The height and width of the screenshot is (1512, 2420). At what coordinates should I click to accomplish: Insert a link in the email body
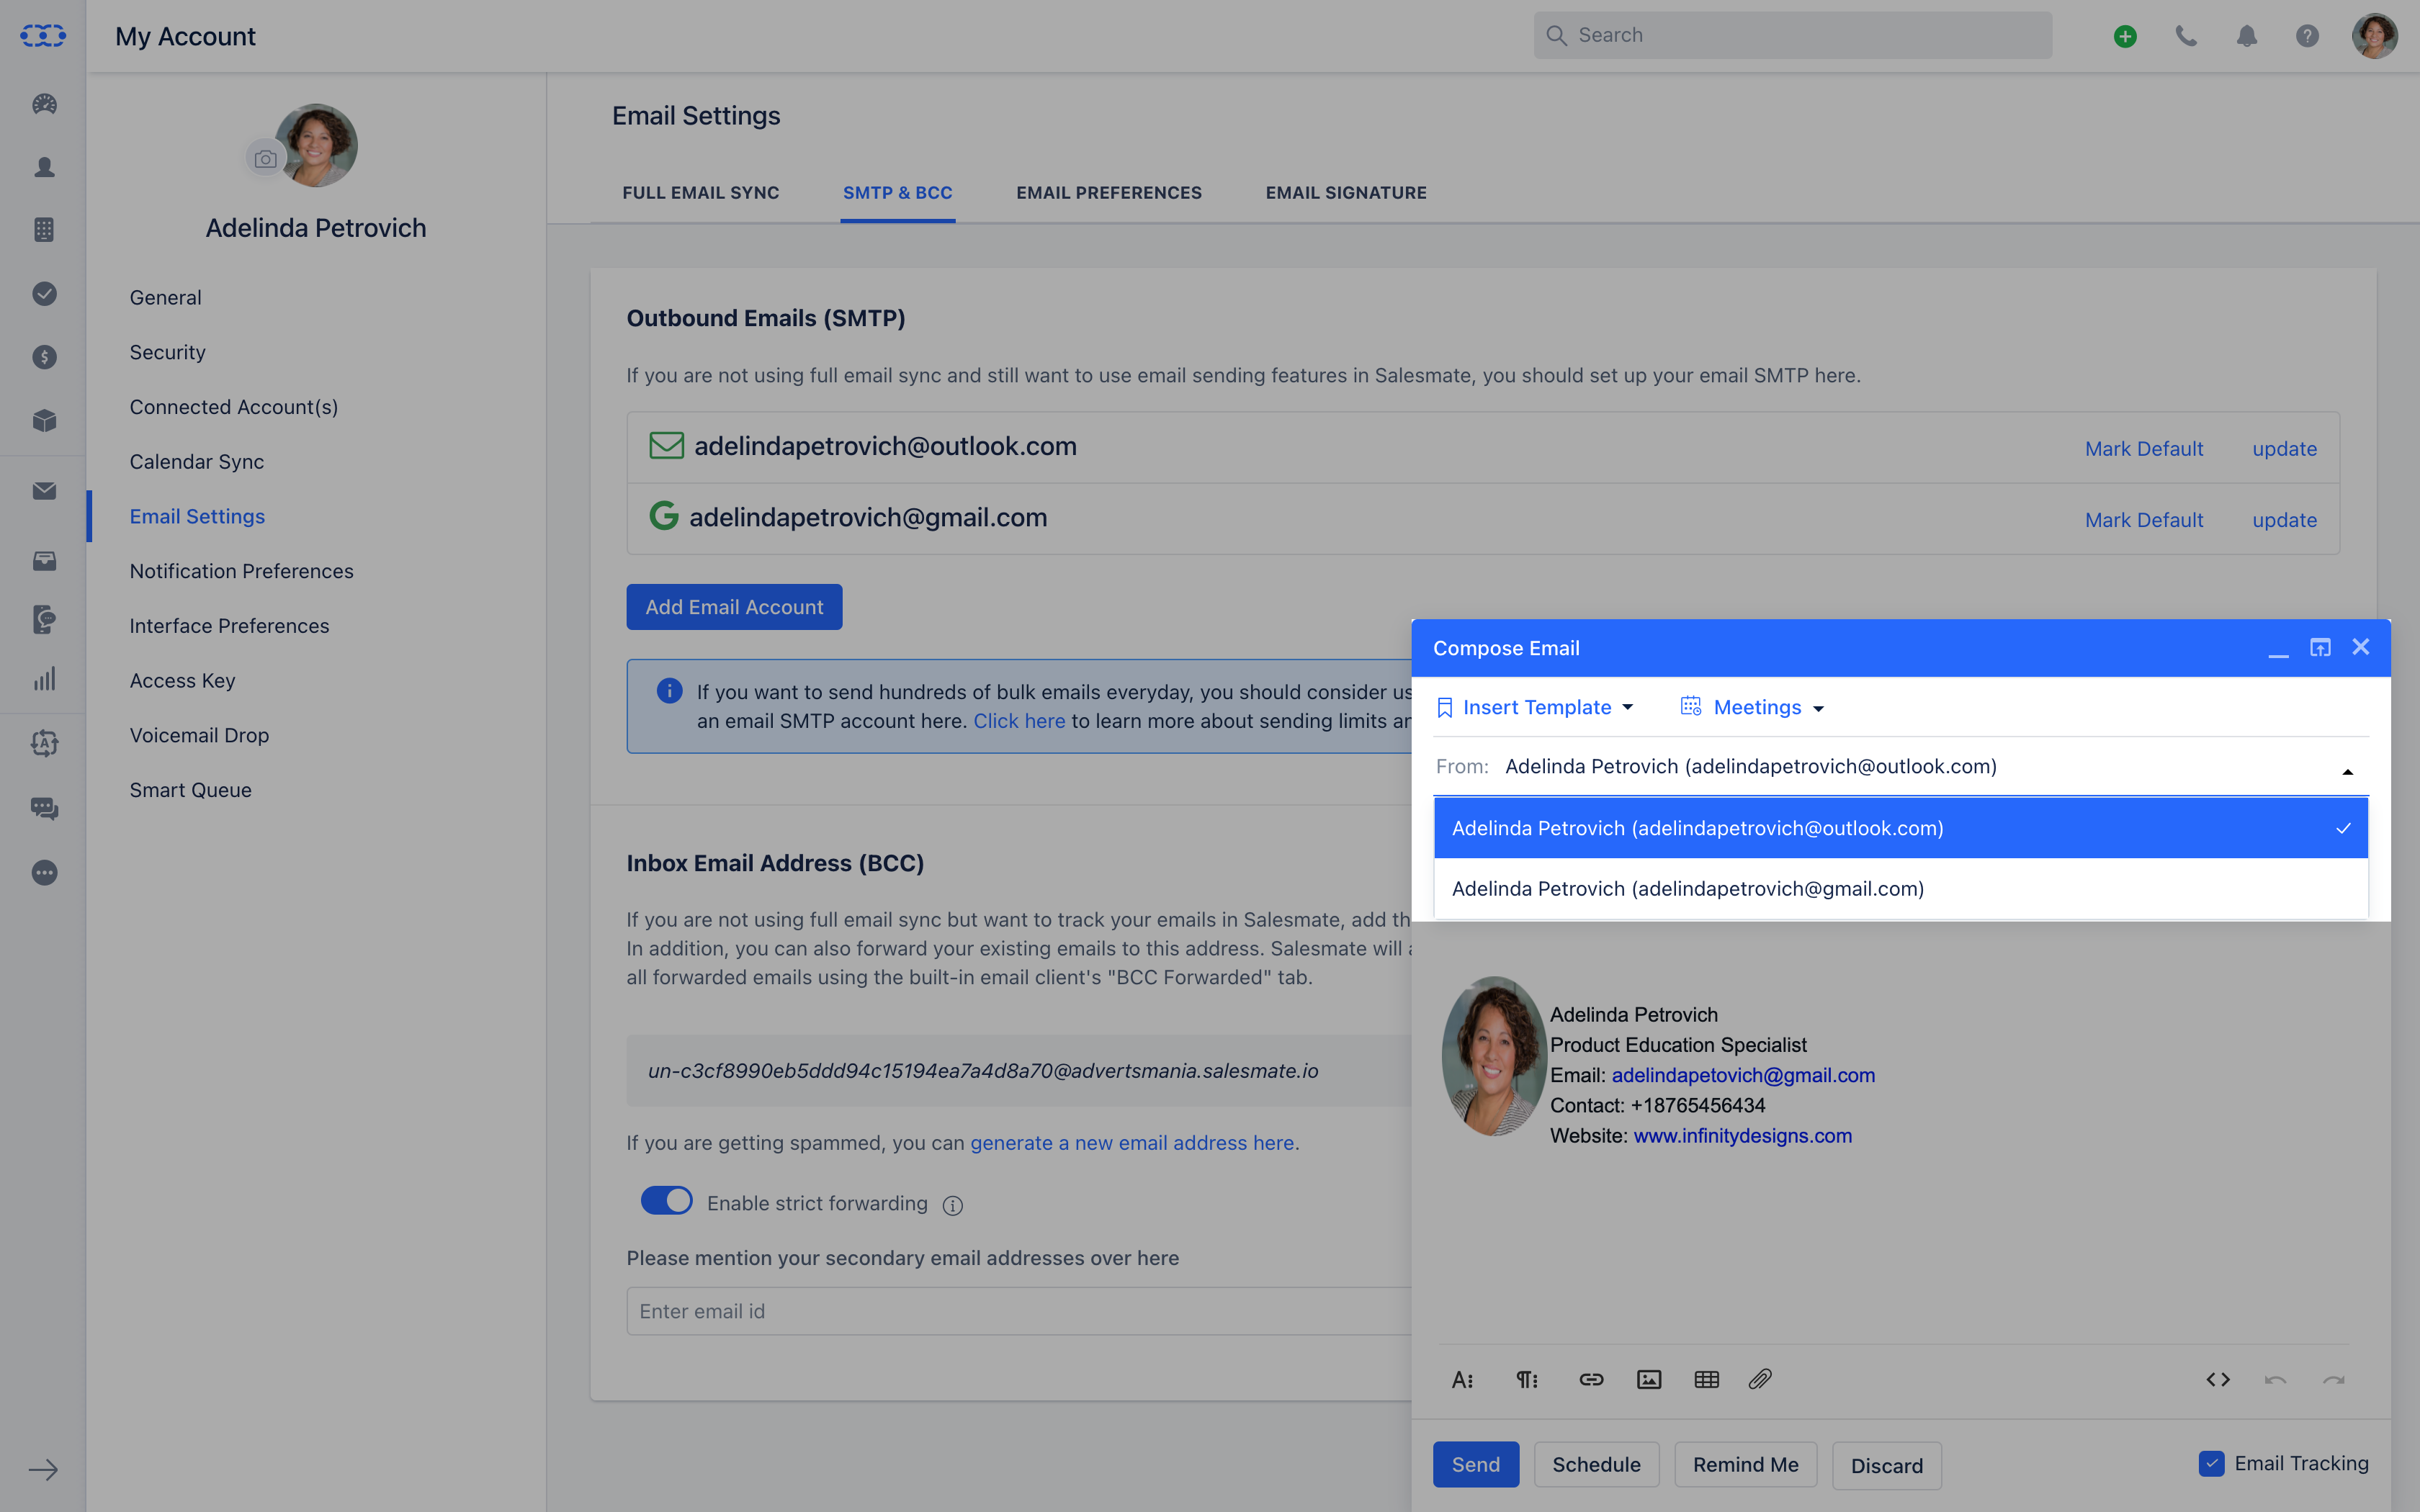pos(1591,1380)
